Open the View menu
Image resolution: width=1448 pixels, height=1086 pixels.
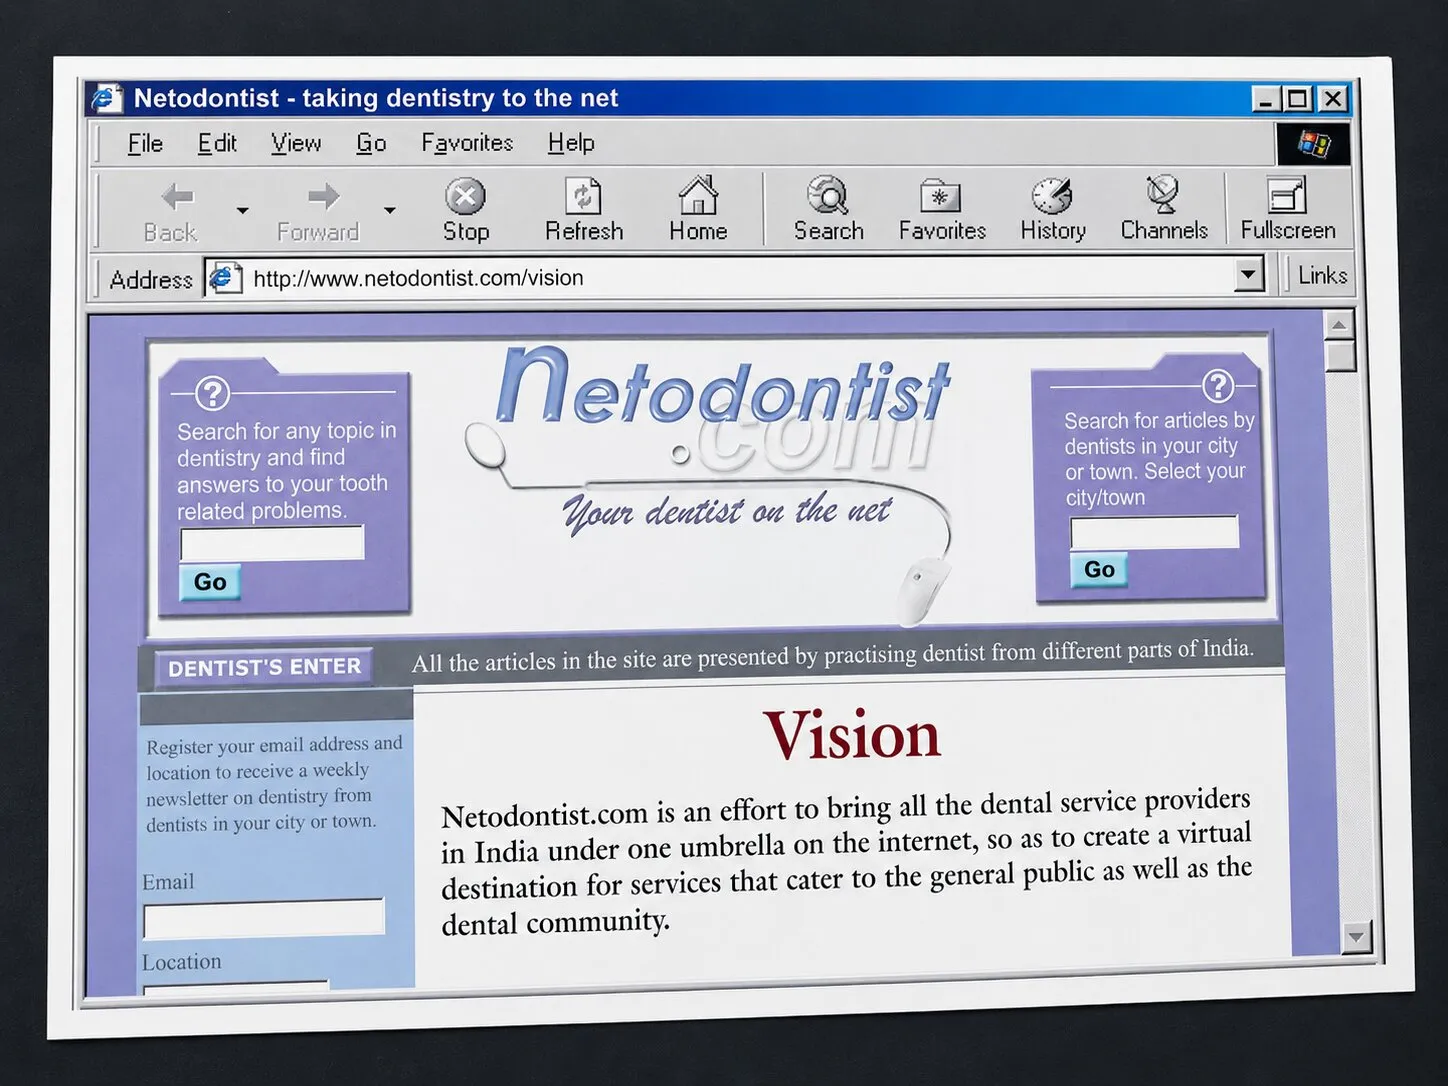pos(296,144)
